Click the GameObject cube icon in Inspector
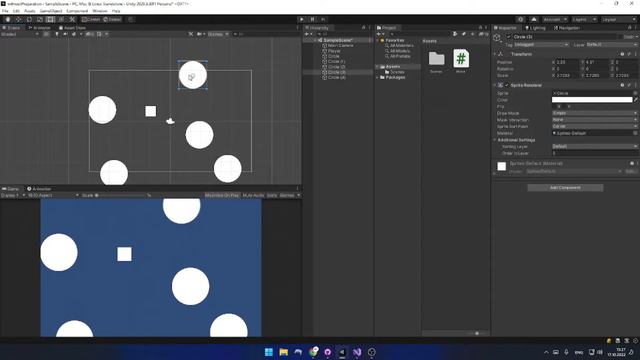 (x=497, y=38)
